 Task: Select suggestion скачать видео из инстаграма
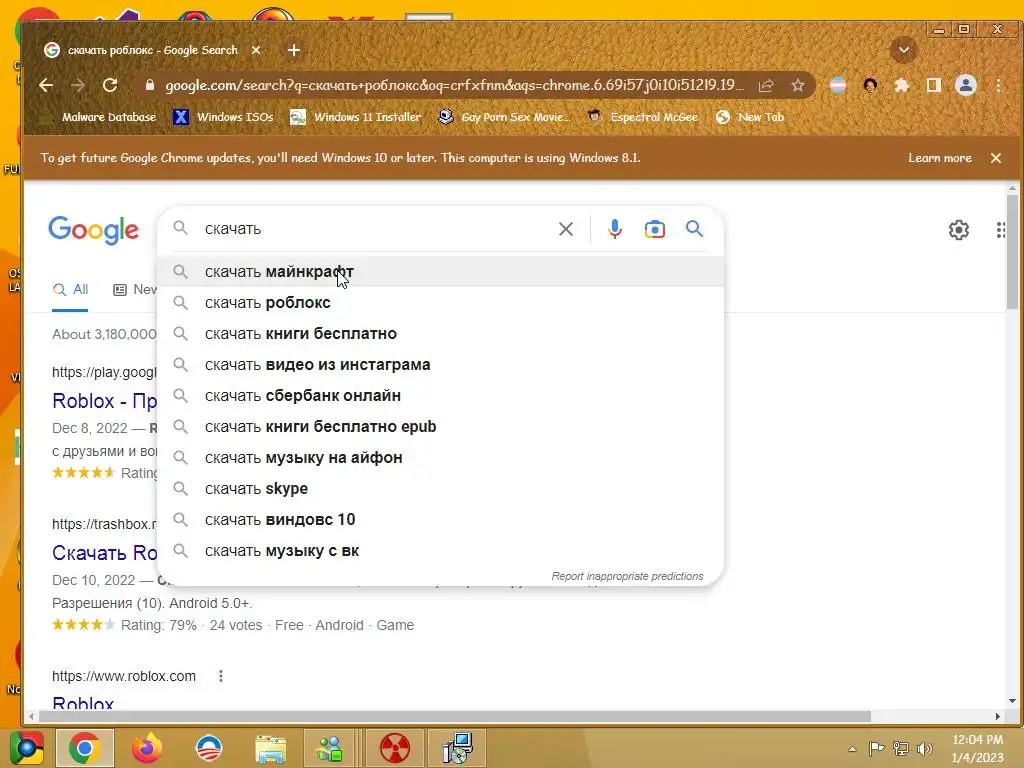tap(441, 365)
